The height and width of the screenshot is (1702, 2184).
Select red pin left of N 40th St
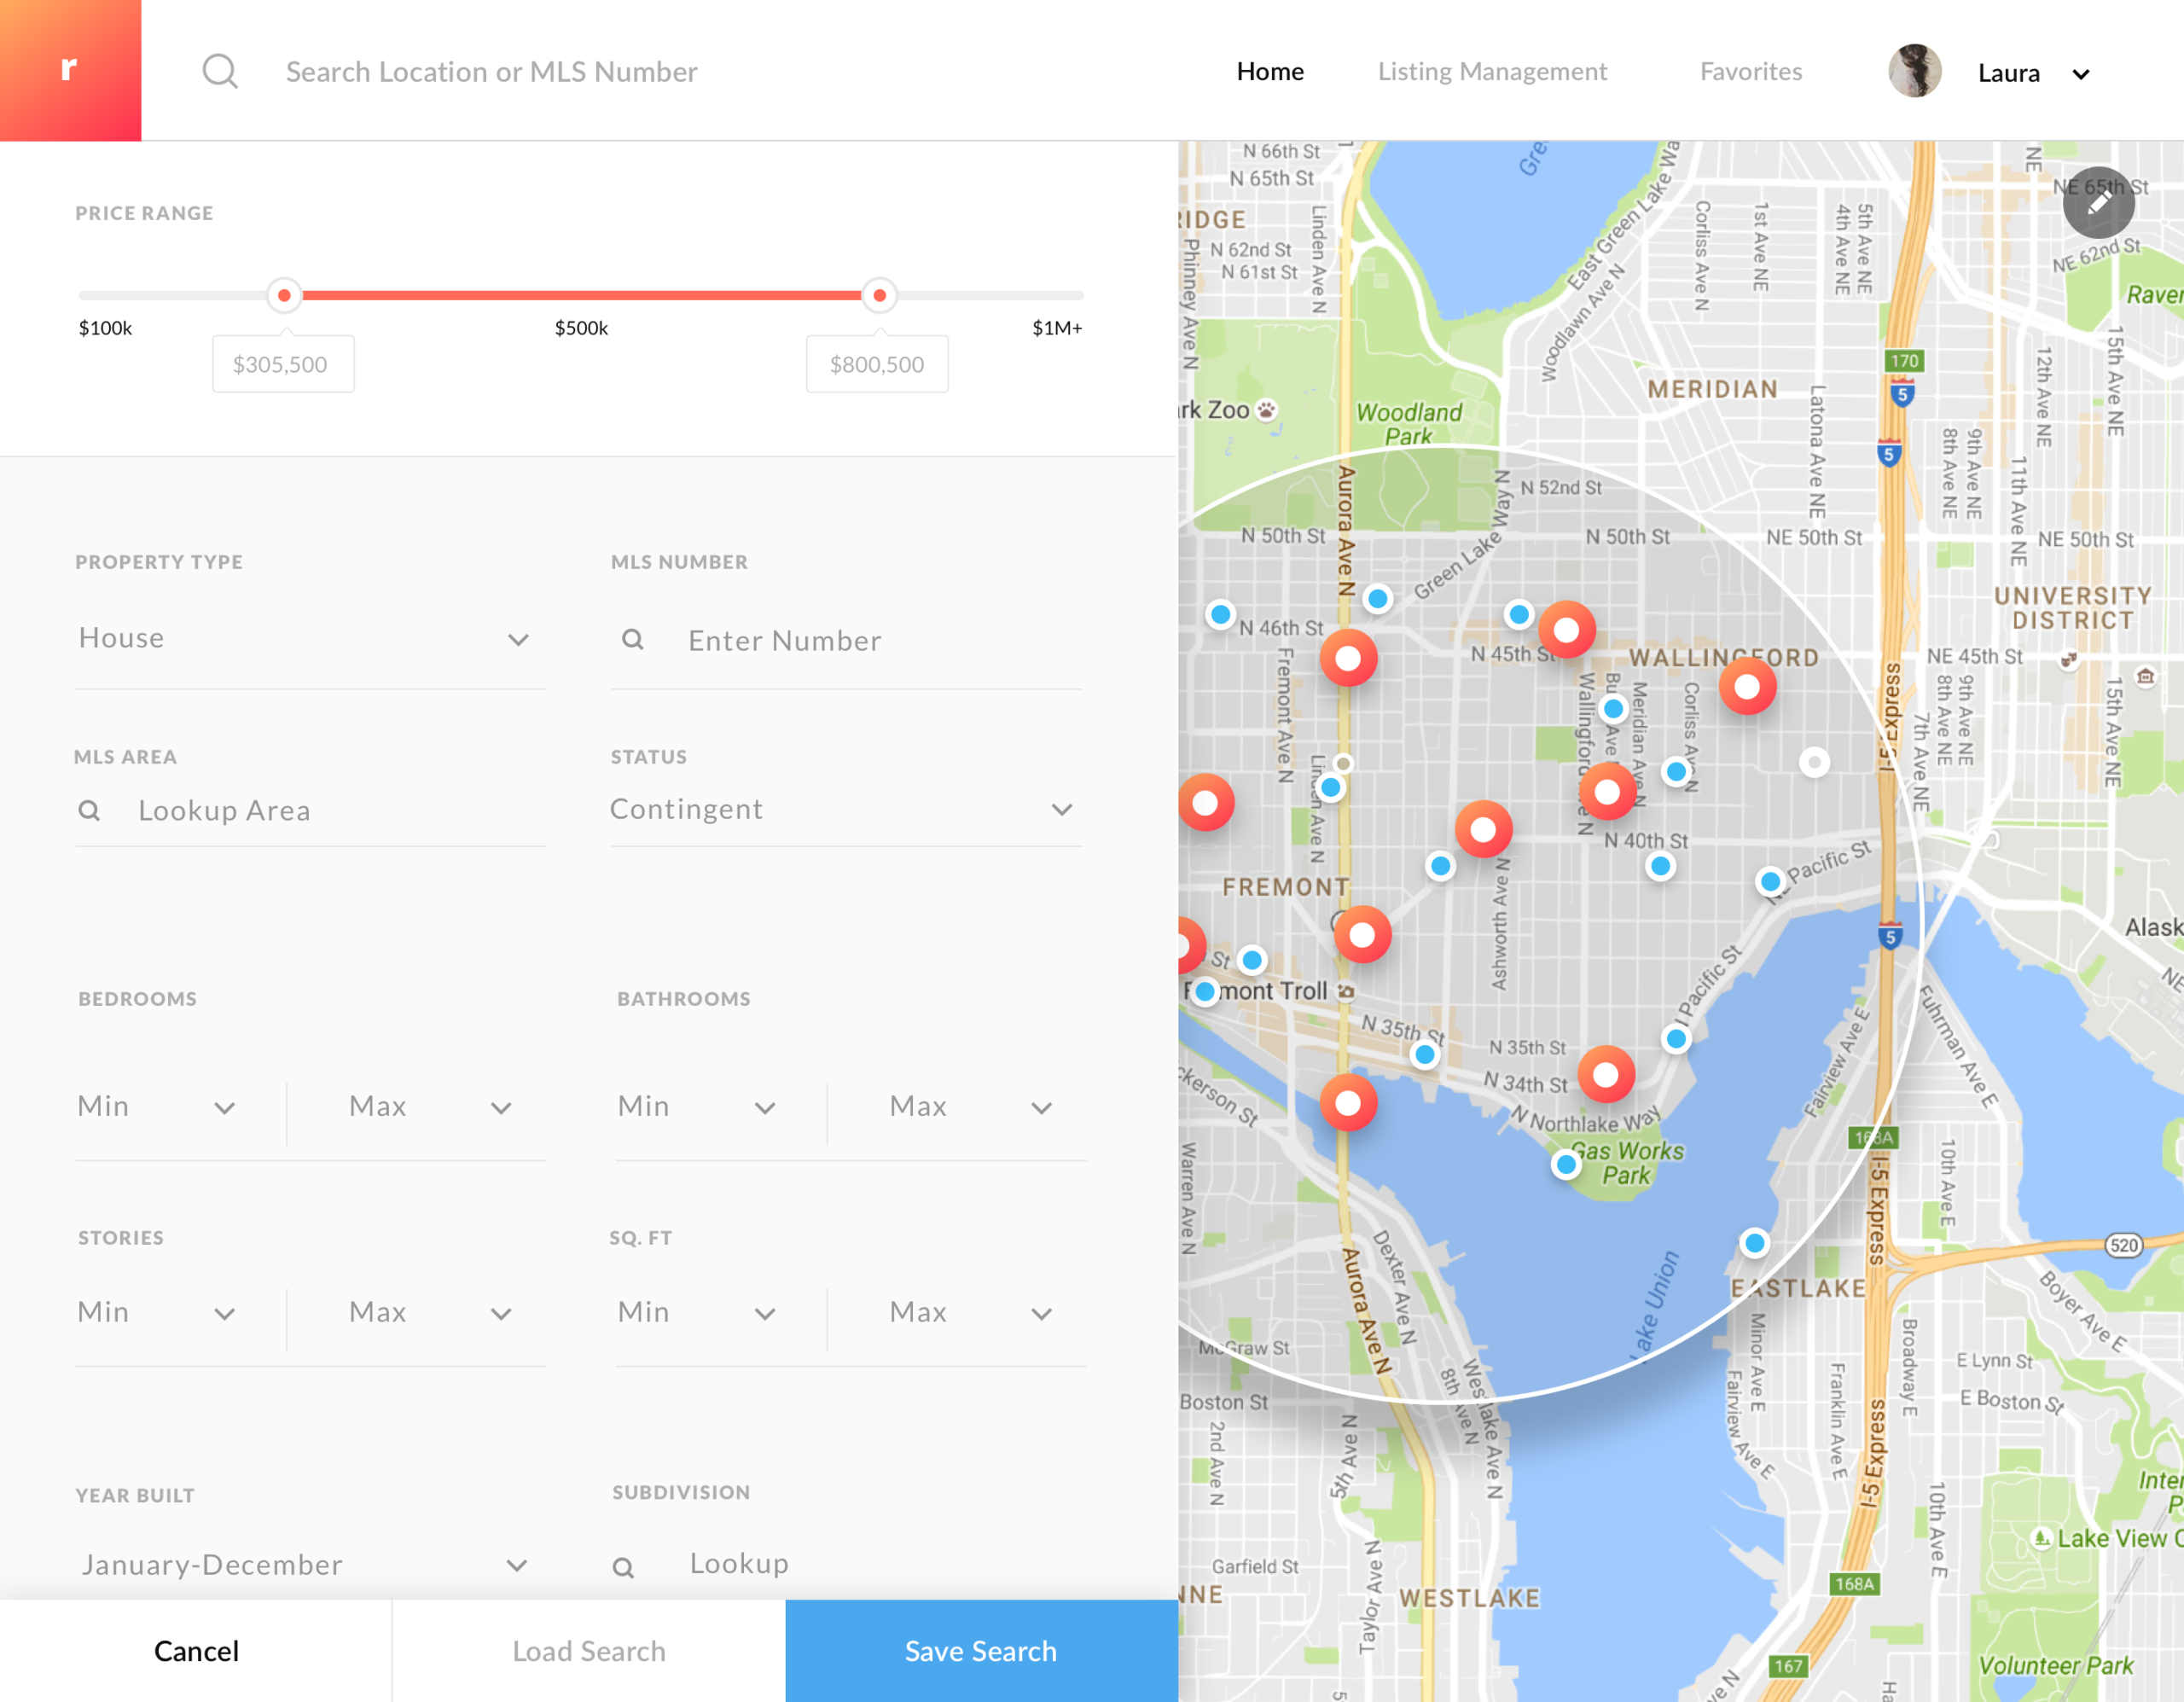click(1483, 829)
